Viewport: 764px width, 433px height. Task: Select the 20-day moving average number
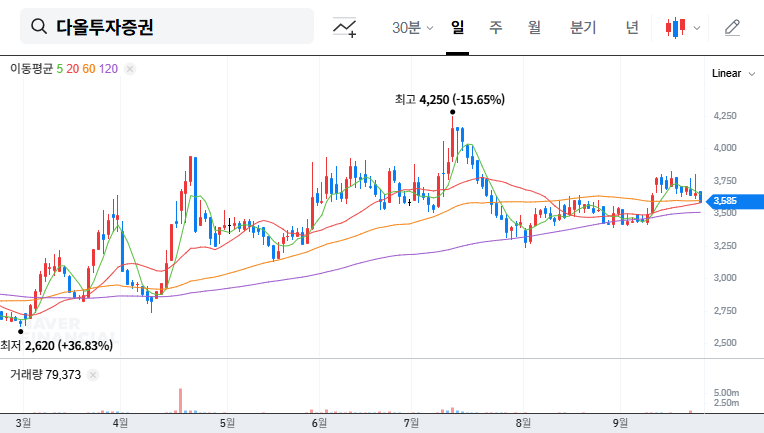coord(73,69)
